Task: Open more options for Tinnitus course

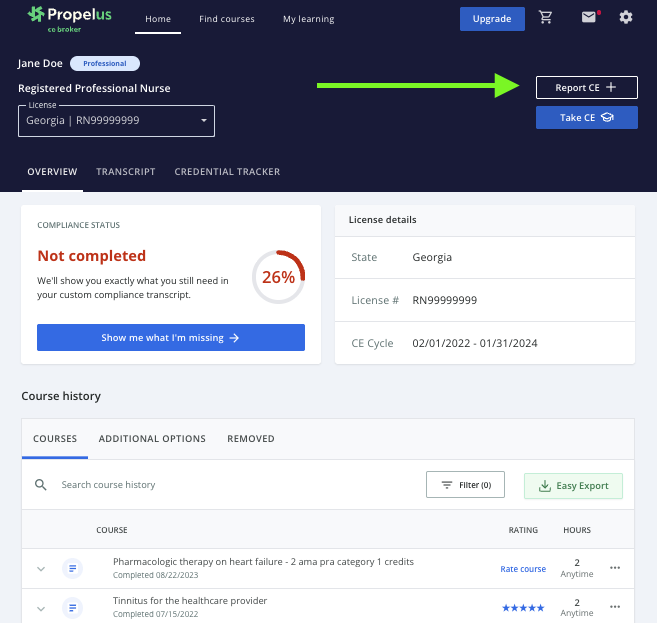Action: pyautogui.click(x=615, y=607)
